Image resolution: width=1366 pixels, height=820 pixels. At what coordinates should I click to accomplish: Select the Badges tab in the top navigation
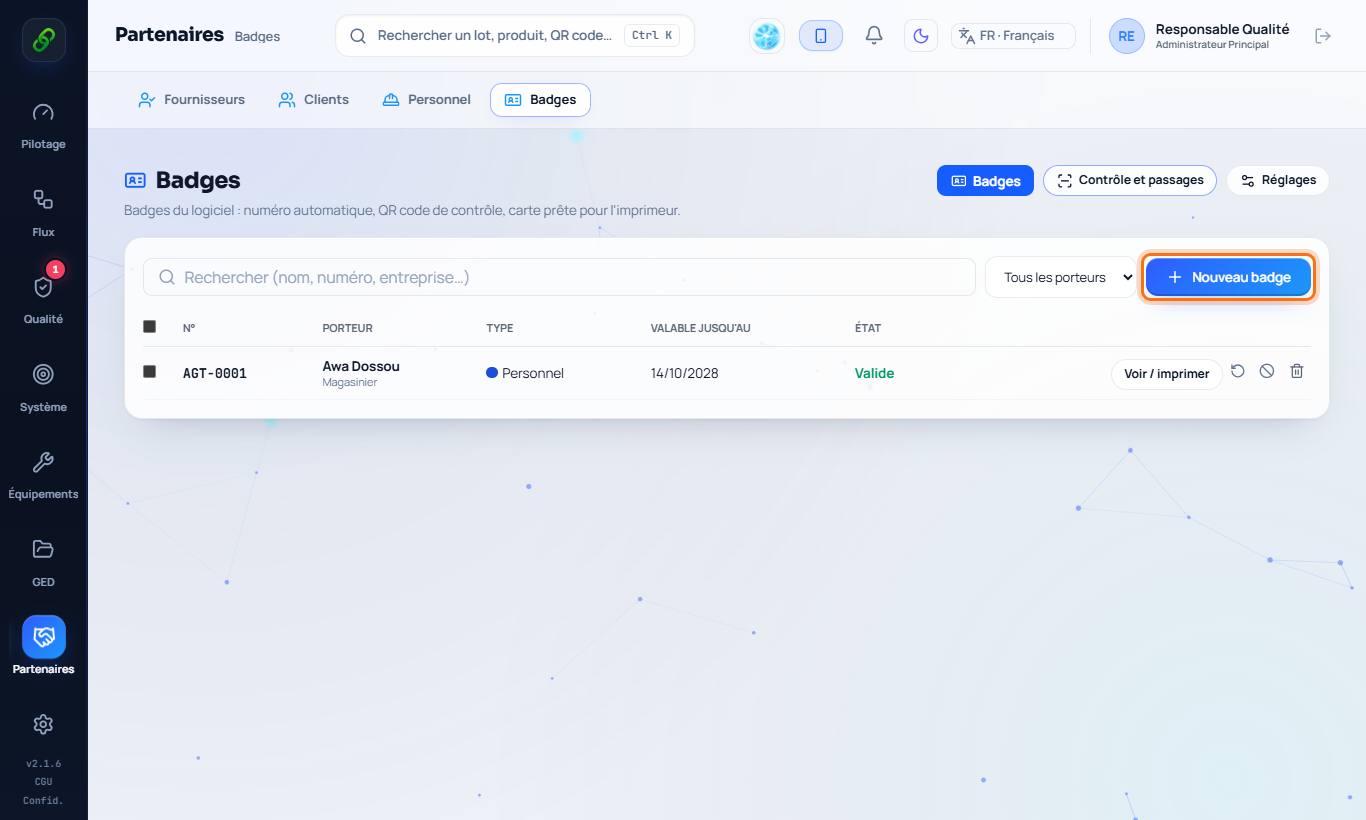point(540,100)
